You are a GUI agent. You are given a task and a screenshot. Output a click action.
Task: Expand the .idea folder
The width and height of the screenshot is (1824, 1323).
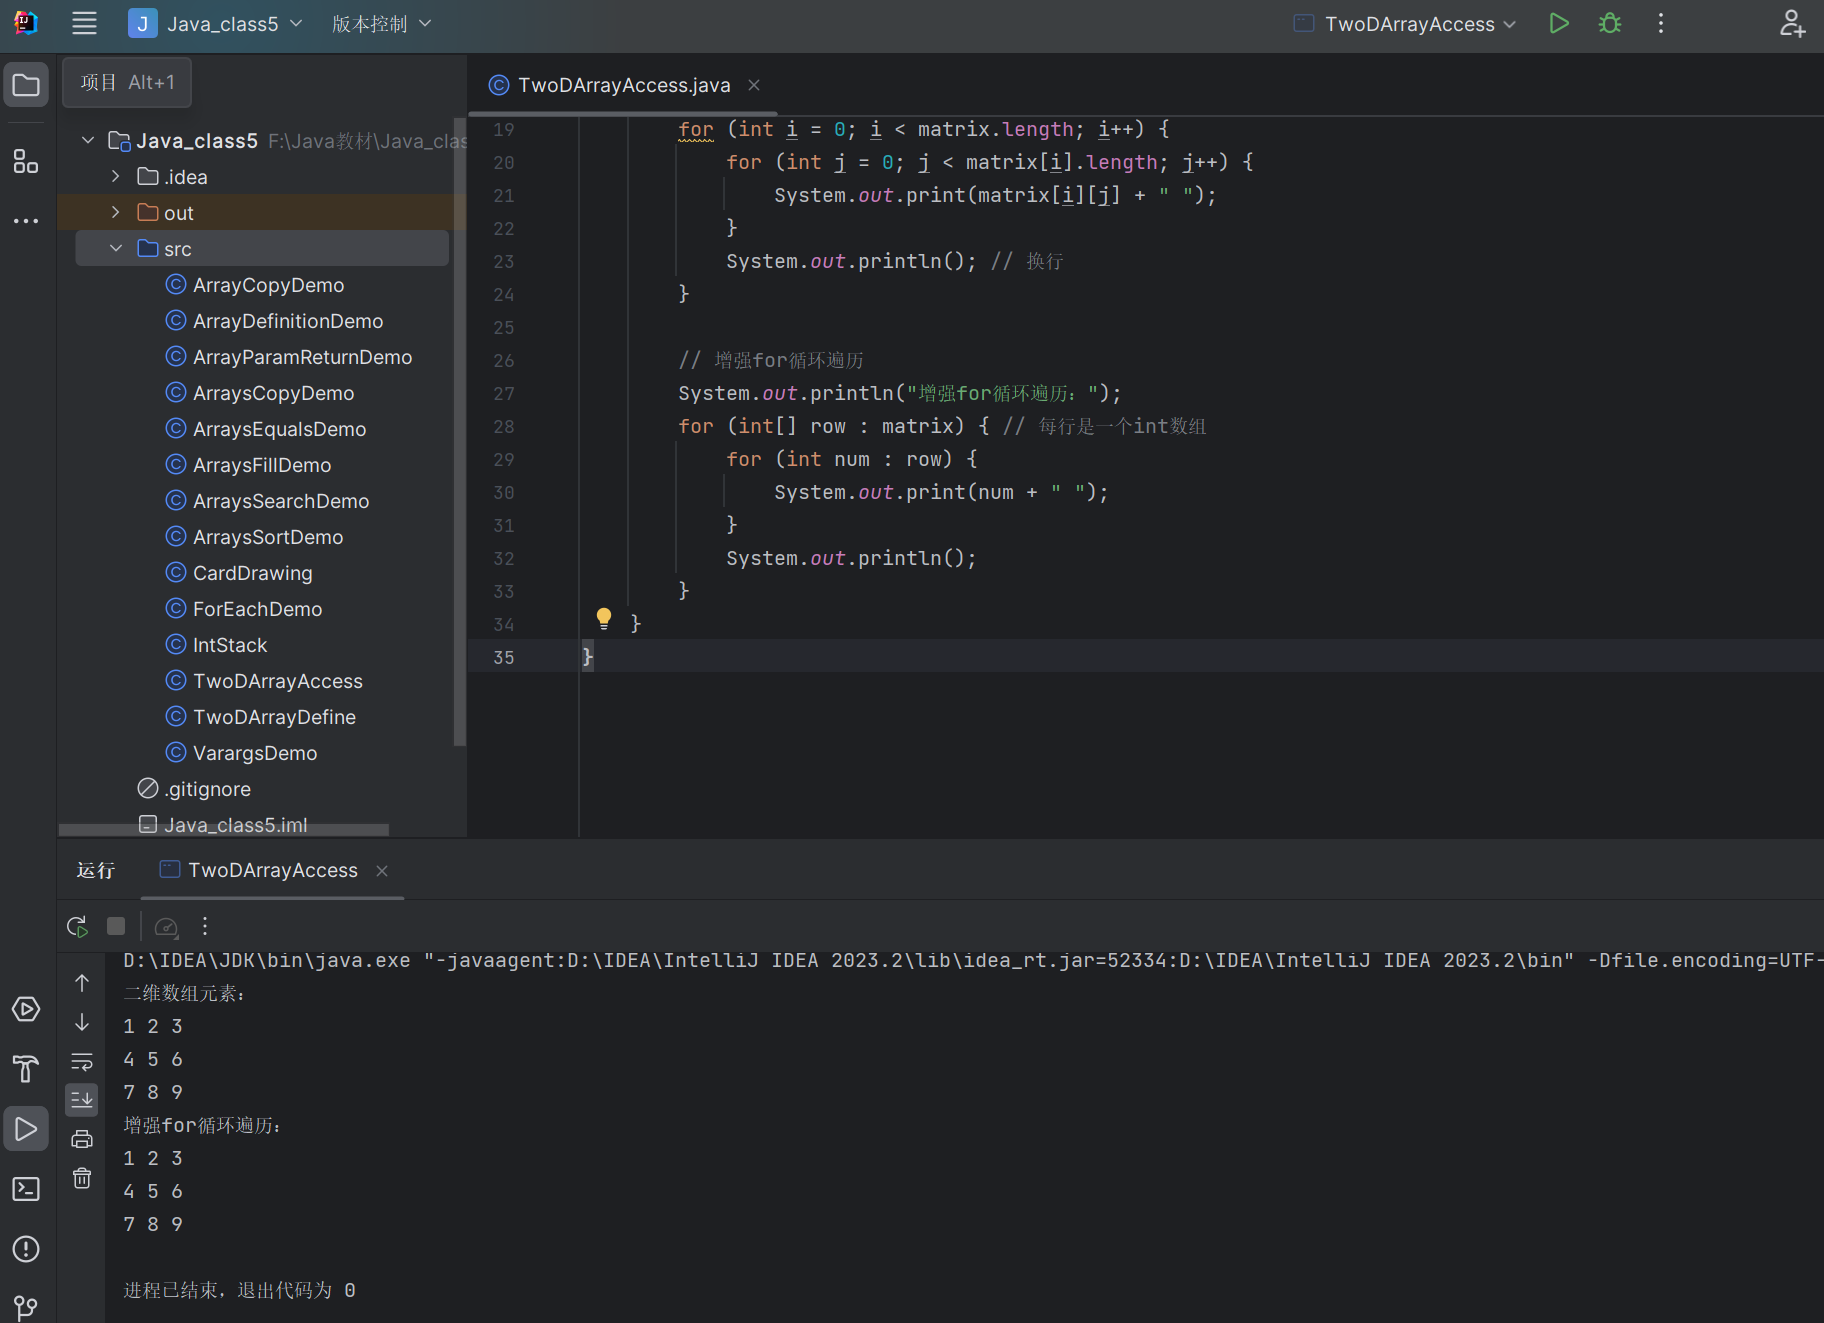[x=116, y=177]
